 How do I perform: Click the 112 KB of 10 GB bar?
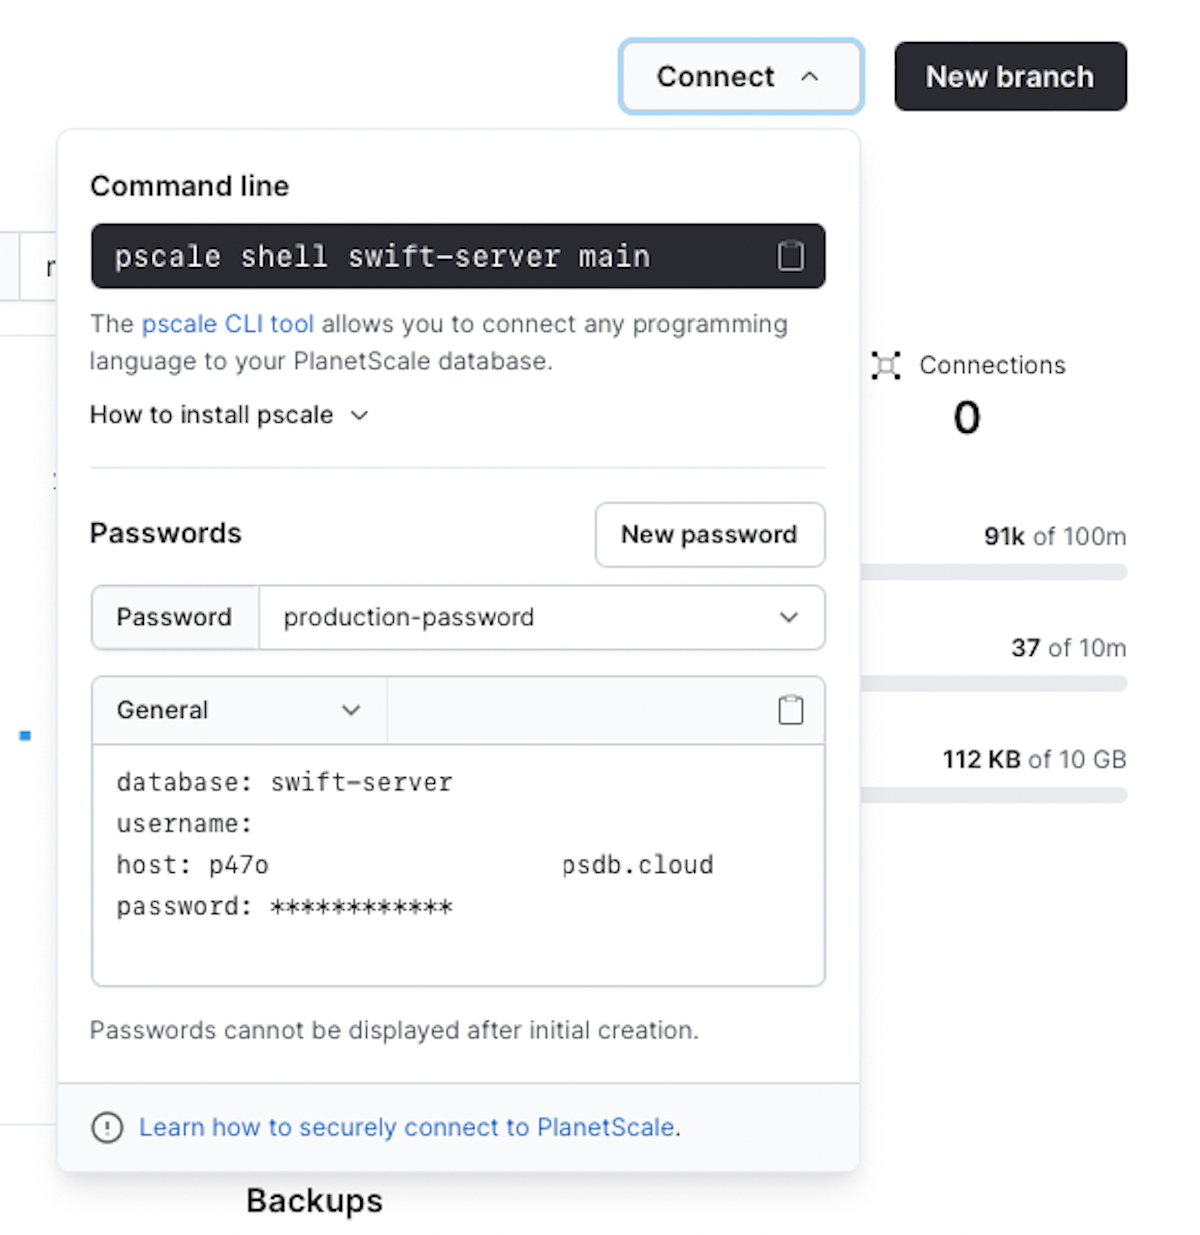[x=993, y=795]
